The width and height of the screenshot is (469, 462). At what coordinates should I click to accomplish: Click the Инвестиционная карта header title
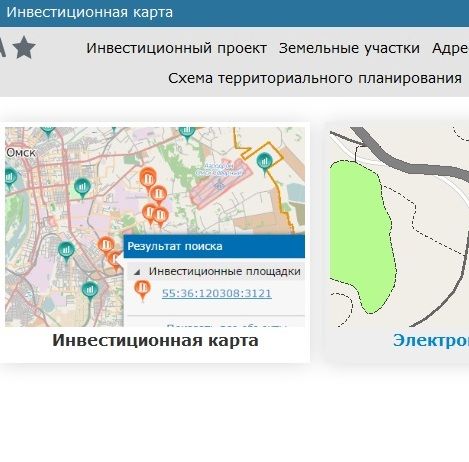tap(90, 12)
